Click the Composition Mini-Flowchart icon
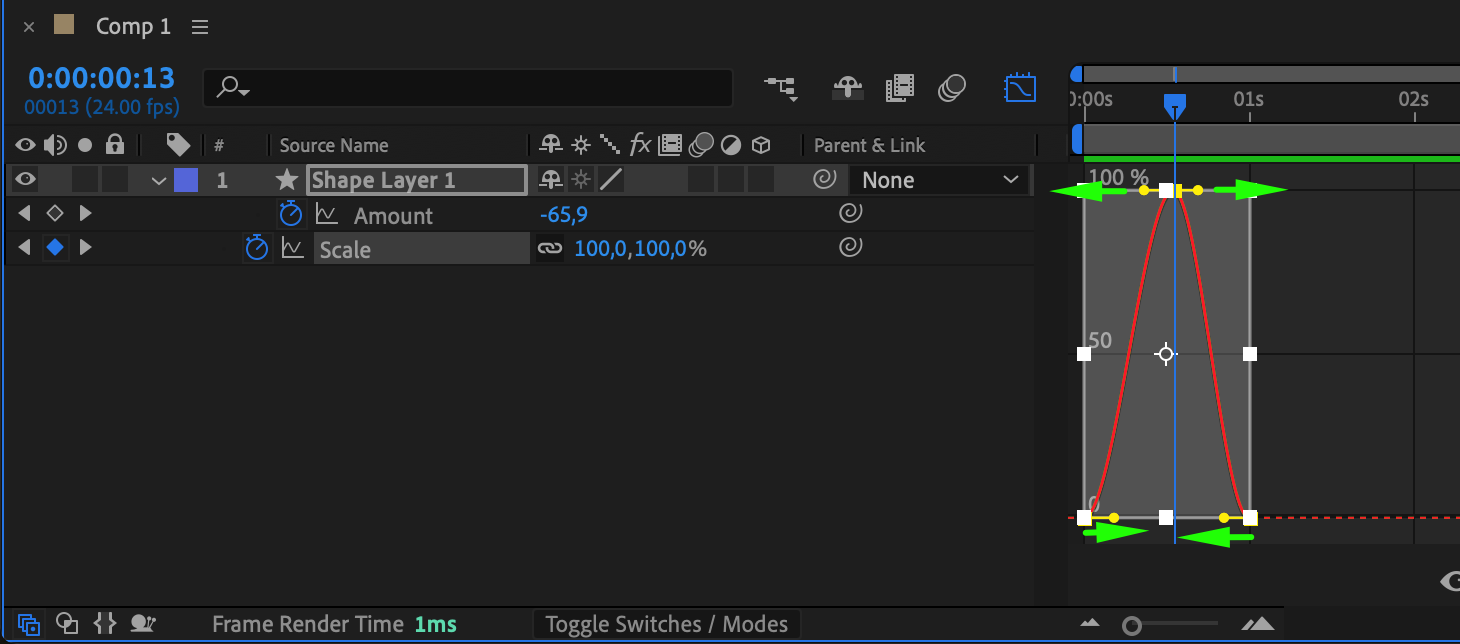1460x644 pixels. (781, 88)
